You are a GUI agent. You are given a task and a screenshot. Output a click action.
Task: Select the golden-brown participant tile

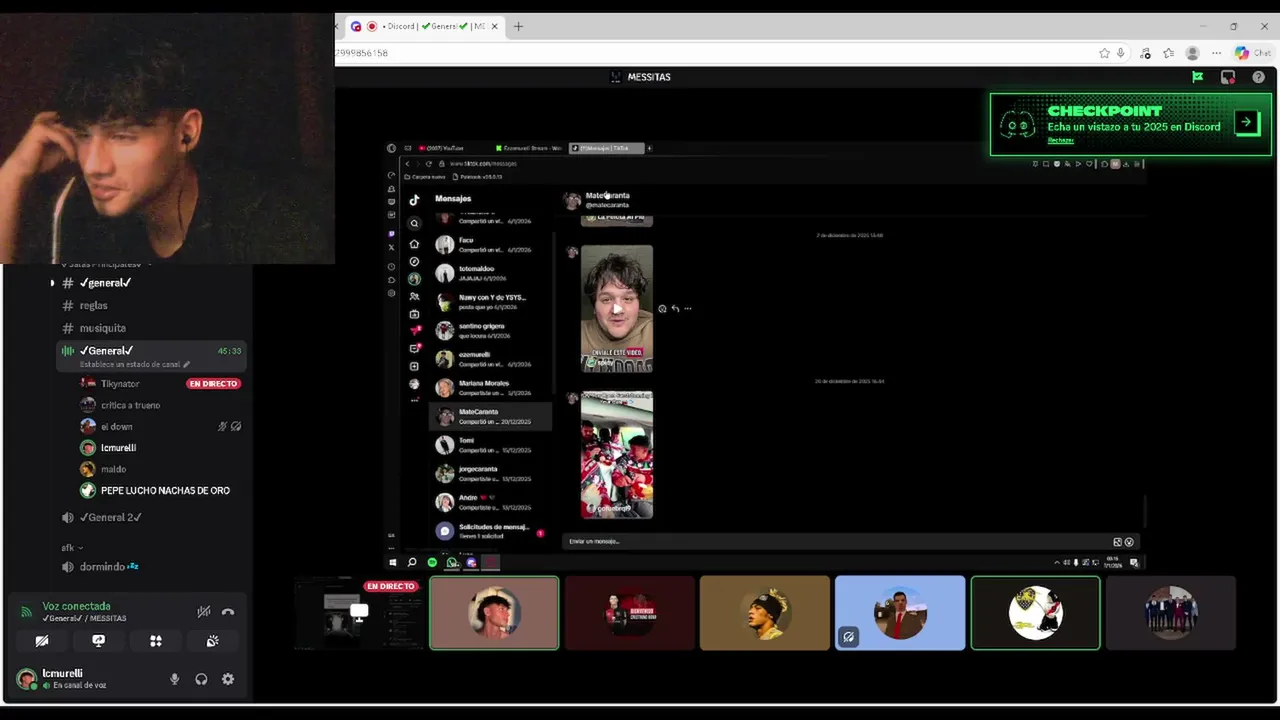click(x=765, y=613)
